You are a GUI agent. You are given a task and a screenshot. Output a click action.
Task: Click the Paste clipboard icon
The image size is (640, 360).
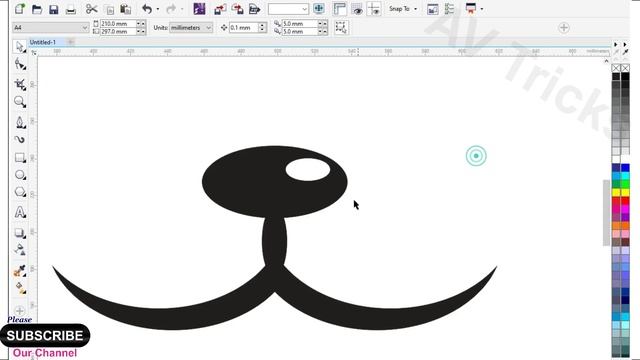126,9
